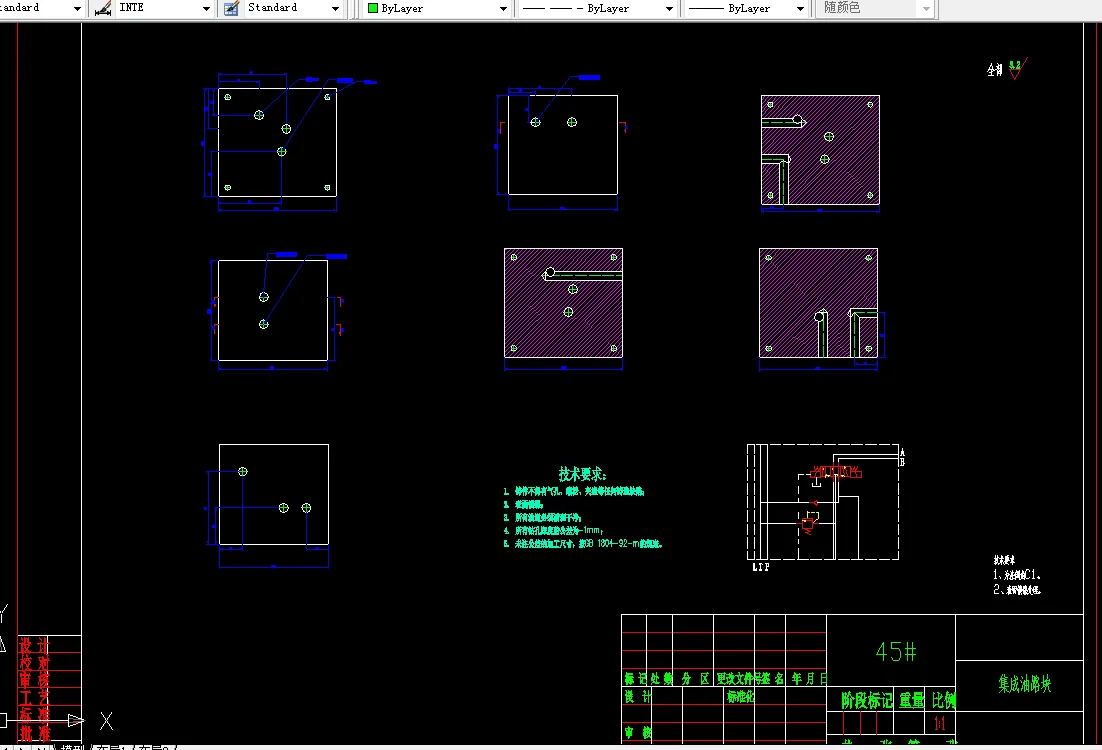Select the 1:1 scale value
Screen dimensions: 1102x750
point(940,723)
